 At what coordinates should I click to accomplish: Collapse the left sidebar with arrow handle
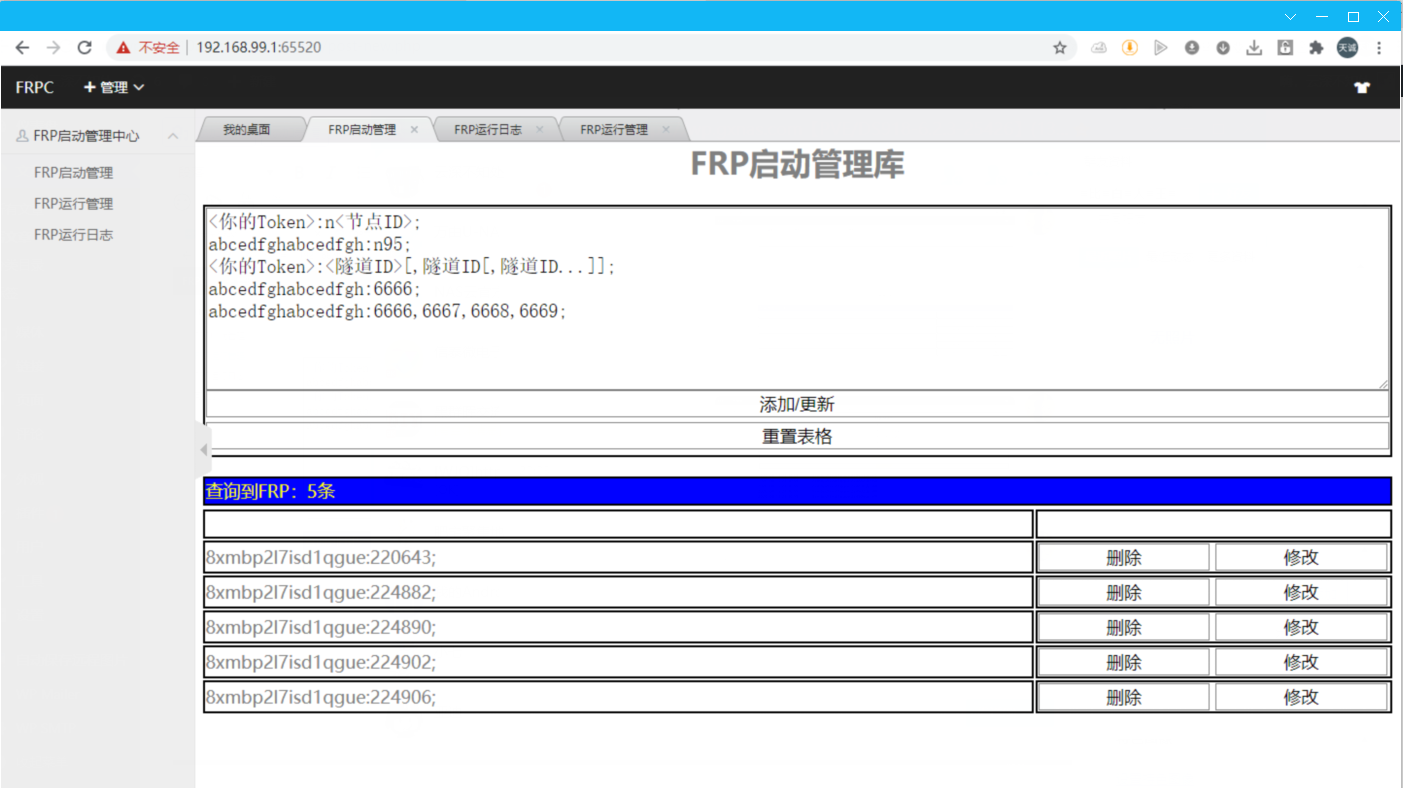tap(203, 450)
